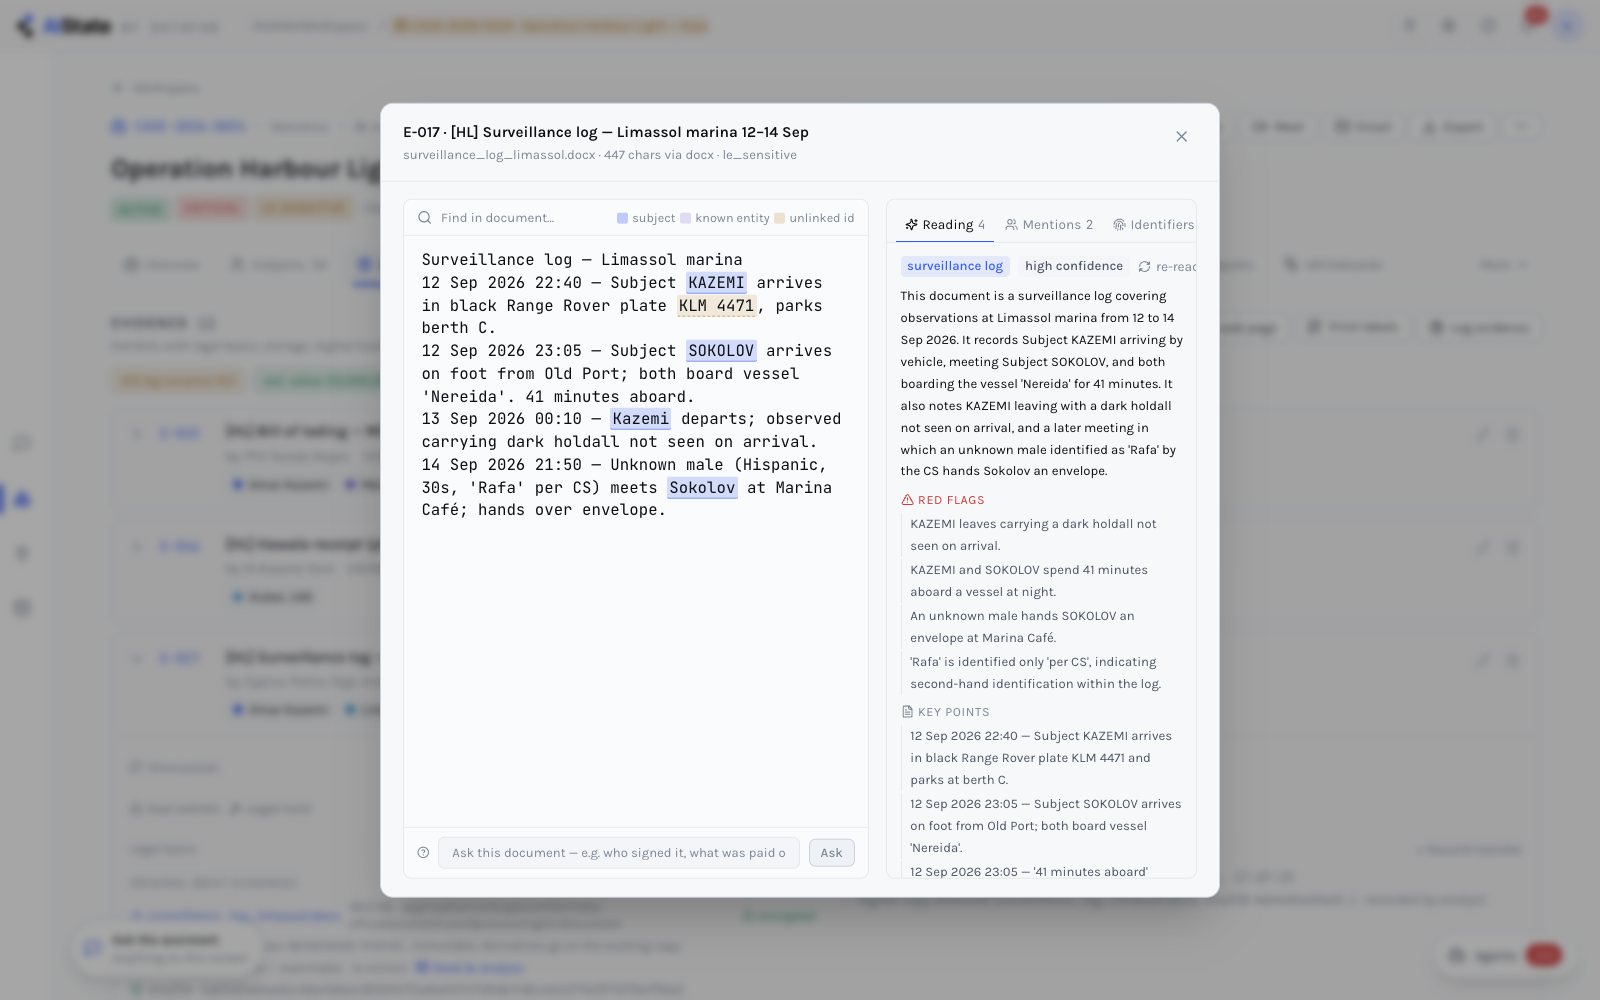Viewport: 1600px width, 1000px height.
Task: Click the surveillance log tag
Action: coord(954,266)
